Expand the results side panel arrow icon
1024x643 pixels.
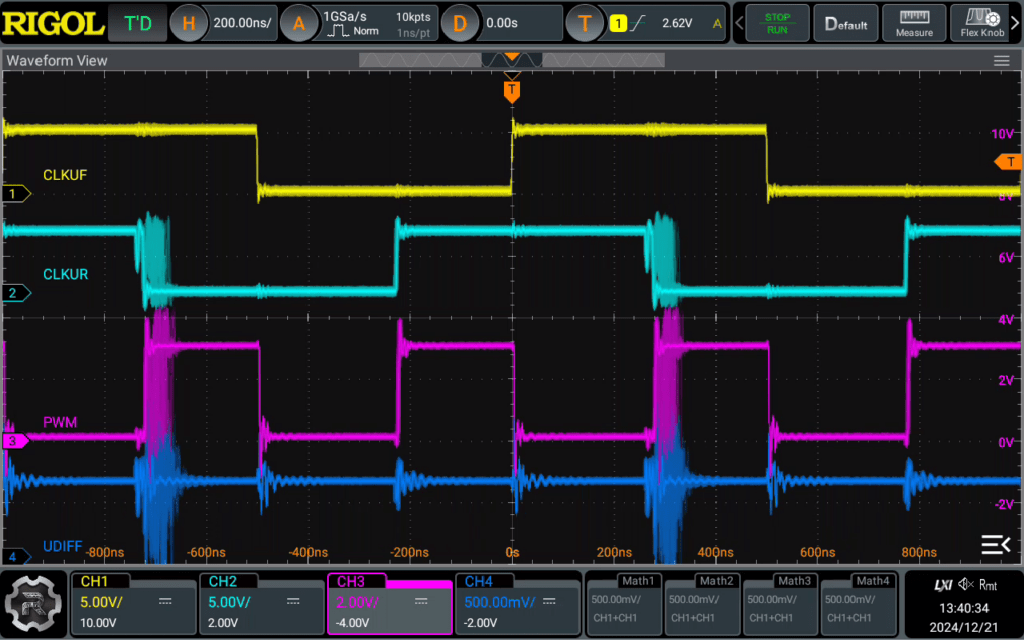(995, 544)
